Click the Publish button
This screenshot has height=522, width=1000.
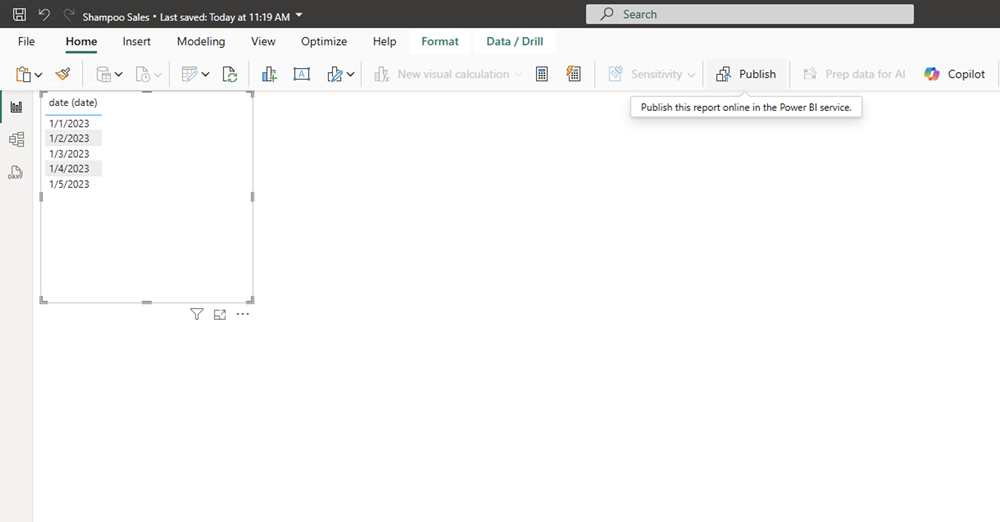click(746, 74)
